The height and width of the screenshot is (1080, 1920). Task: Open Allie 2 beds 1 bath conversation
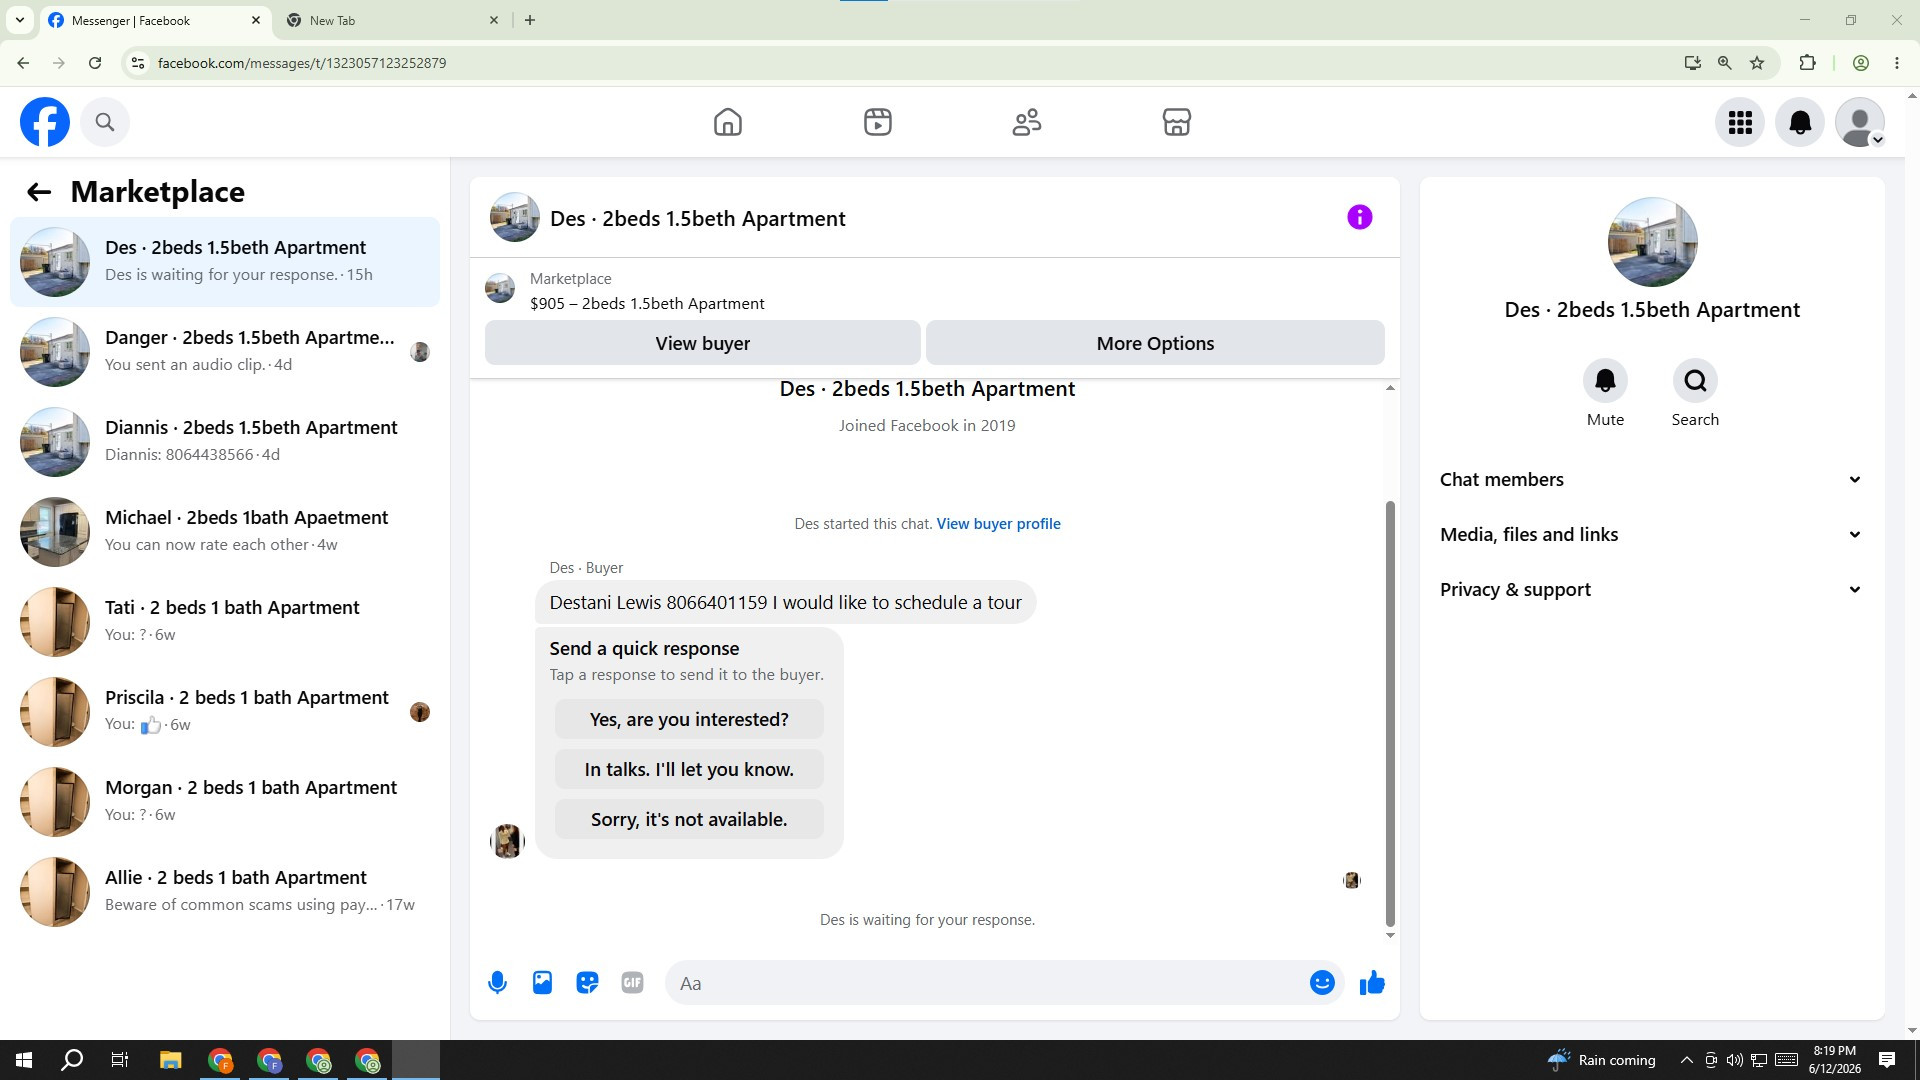pyautogui.click(x=225, y=892)
